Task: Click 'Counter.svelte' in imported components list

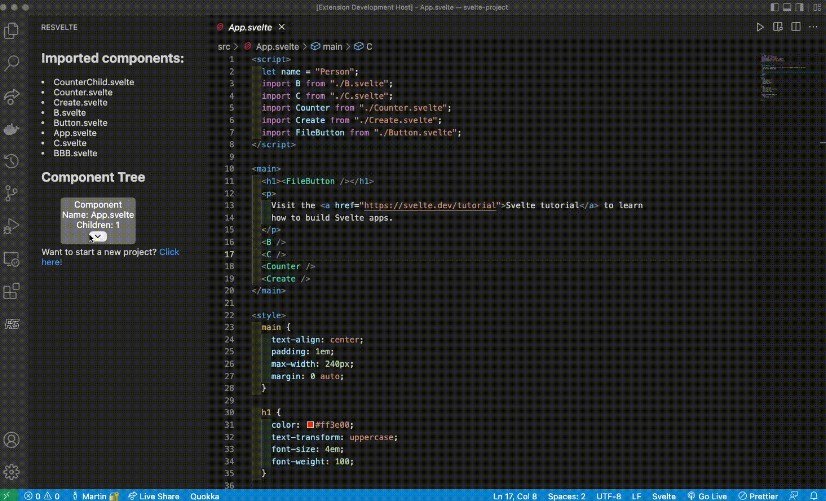Action: pos(83,92)
